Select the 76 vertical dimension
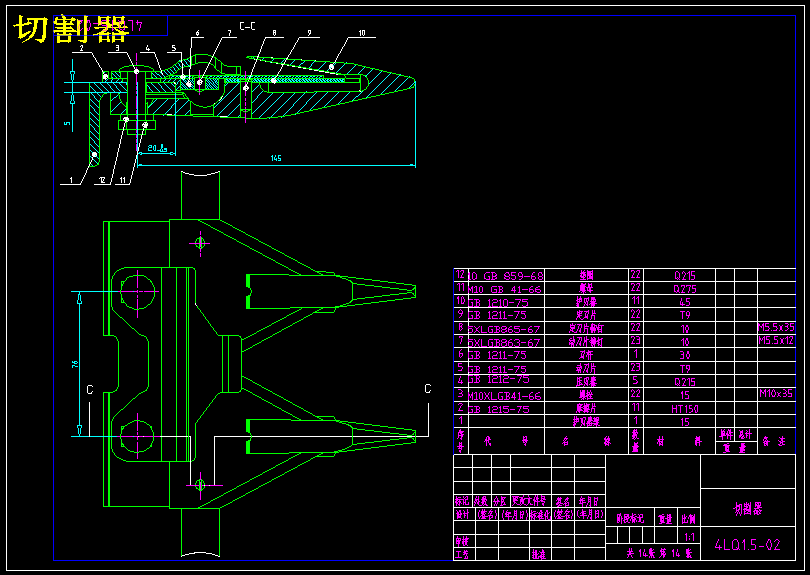The image size is (810, 575). 75,364
